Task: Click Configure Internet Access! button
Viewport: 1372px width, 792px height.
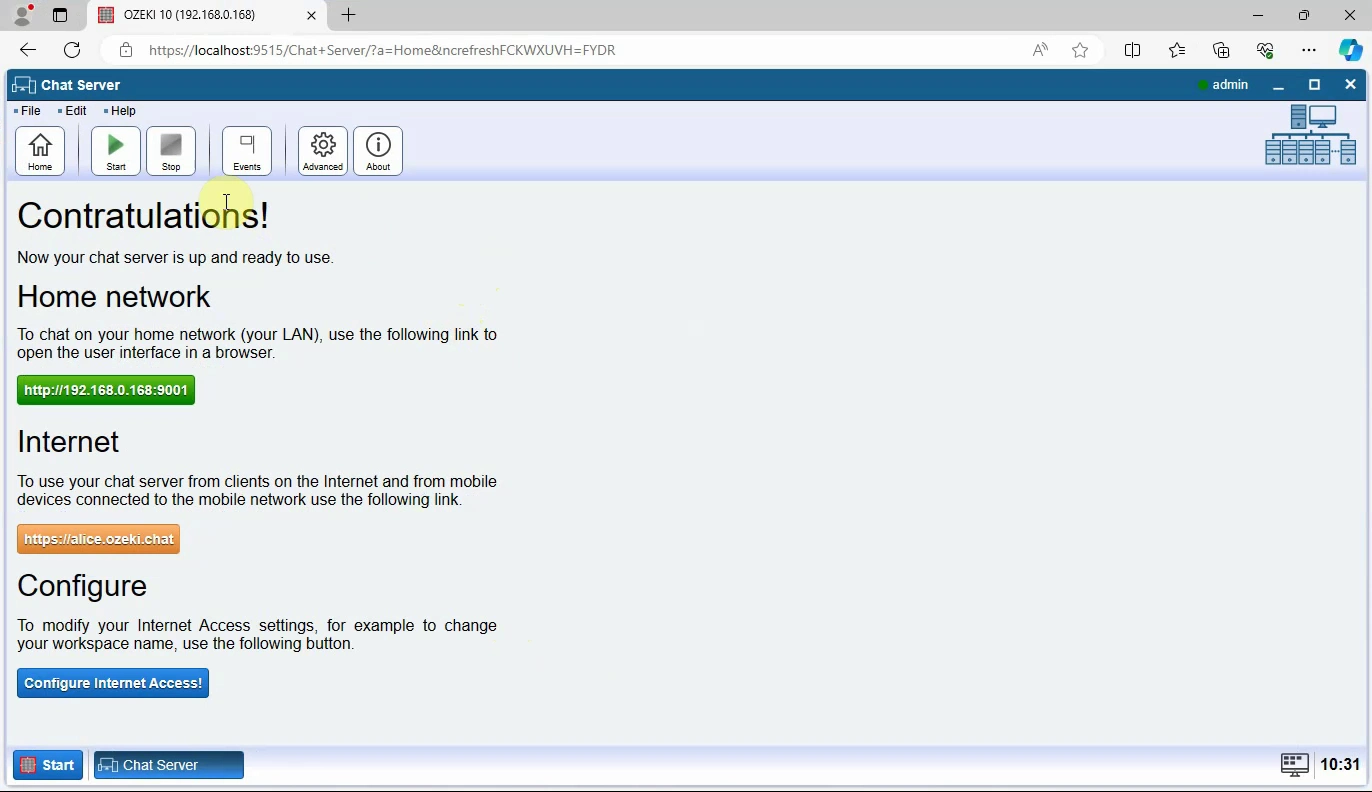Action: coord(113,683)
